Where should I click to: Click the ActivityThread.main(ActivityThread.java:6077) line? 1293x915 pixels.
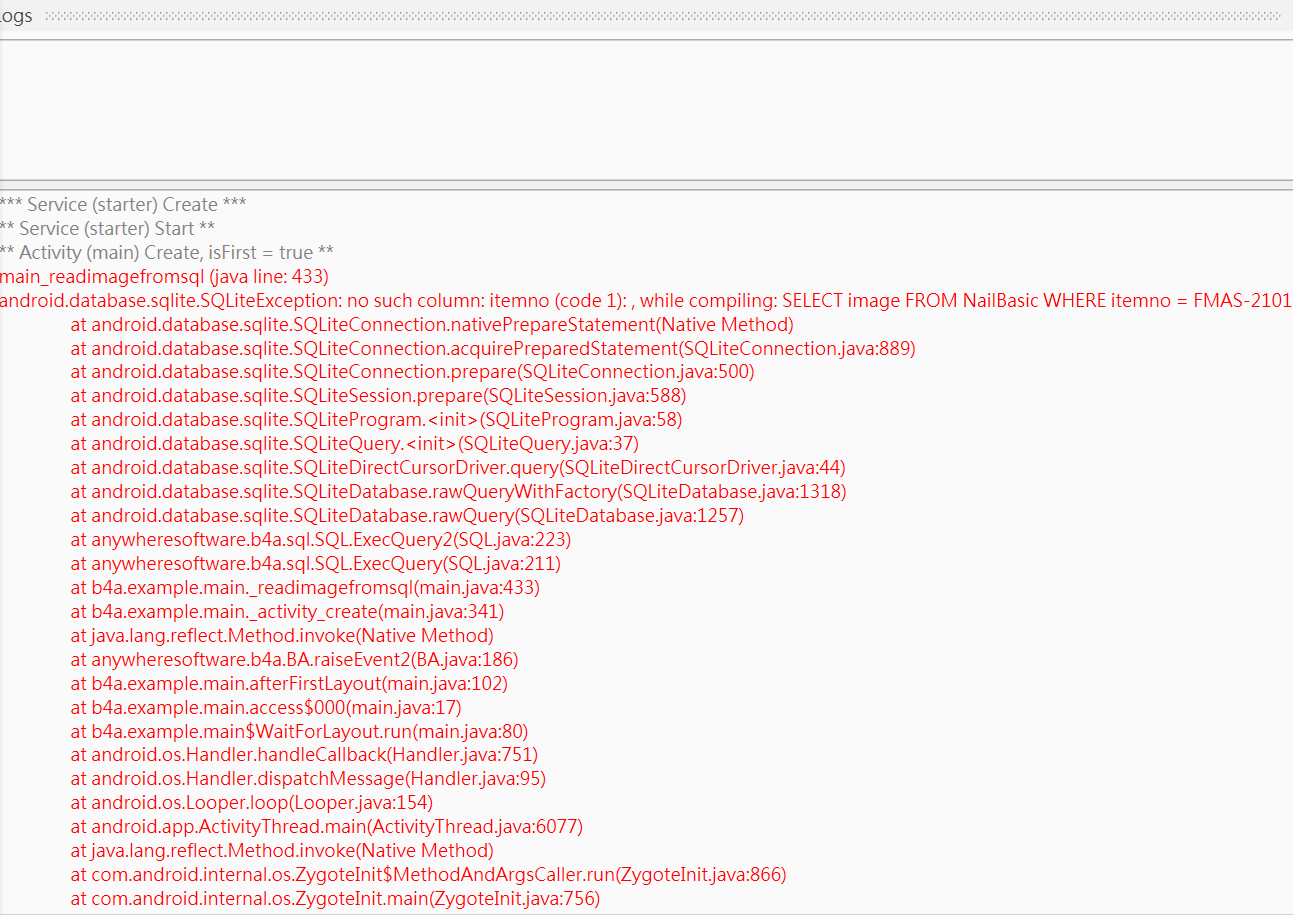pyautogui.click(x=327, y=827)
